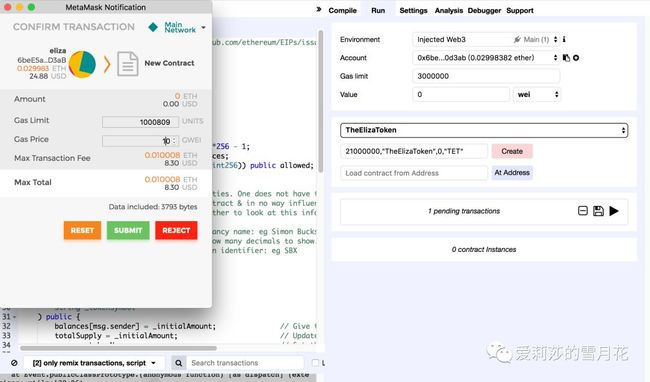650x382 pixels.
Task: Open the Account selection dropdown
Action: 485,58
